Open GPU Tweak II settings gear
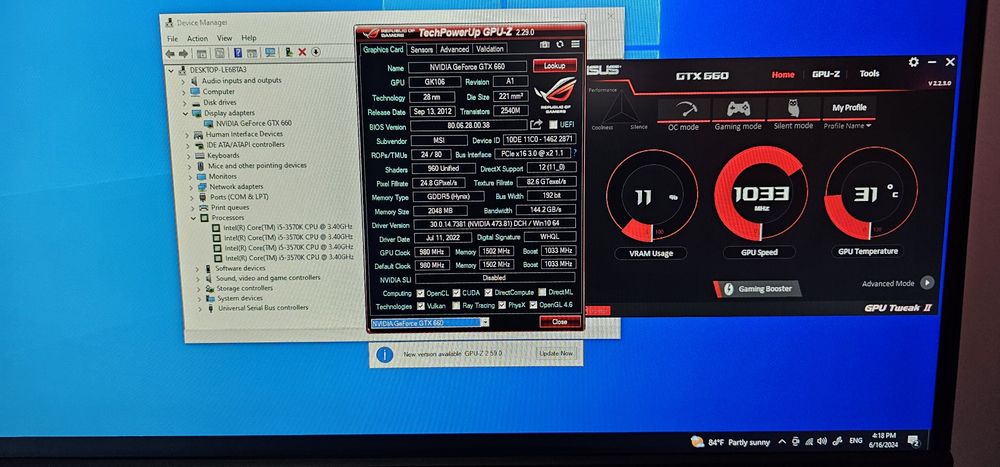The height and width of the screenshot is (467, 1000). point(913,62)
